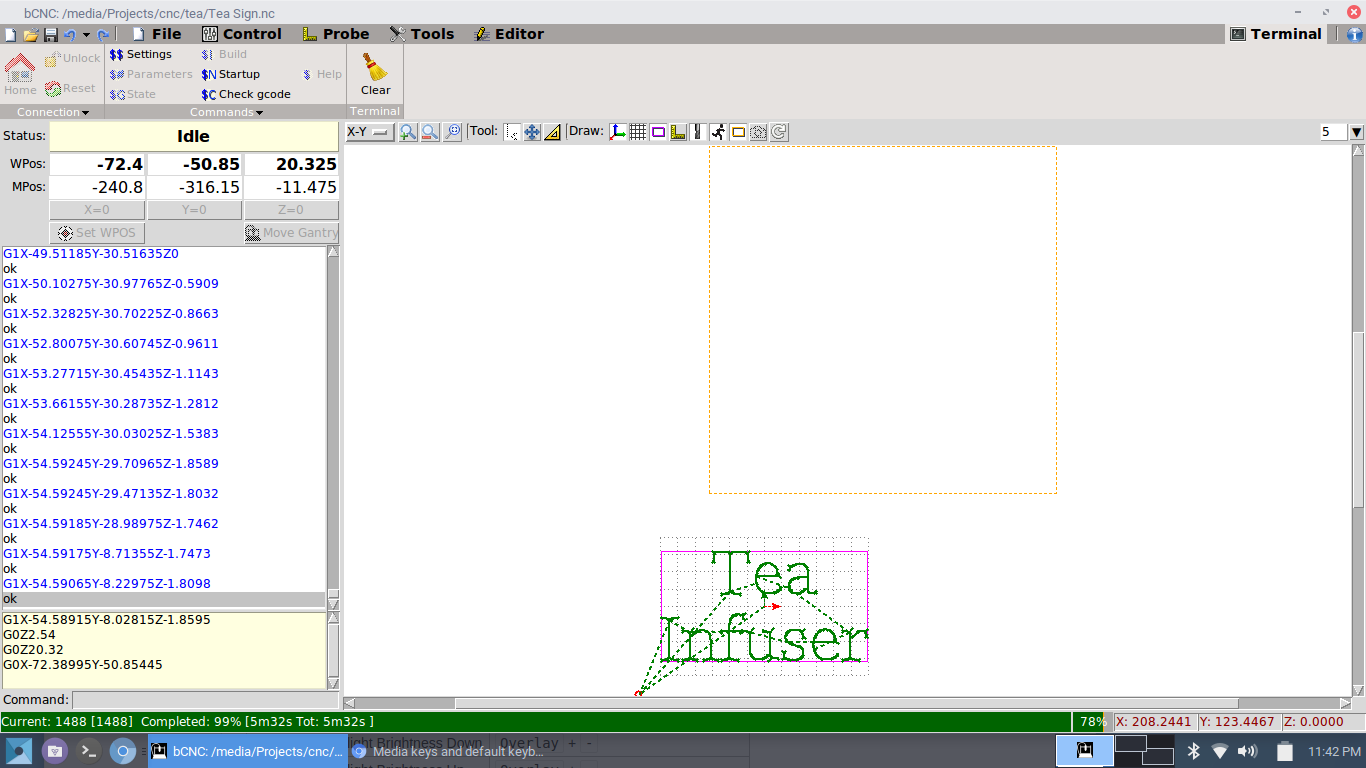Select the Ruler tool icon
The height and width of the screenshot is (768, 1366).
click(x=552, y=132)
